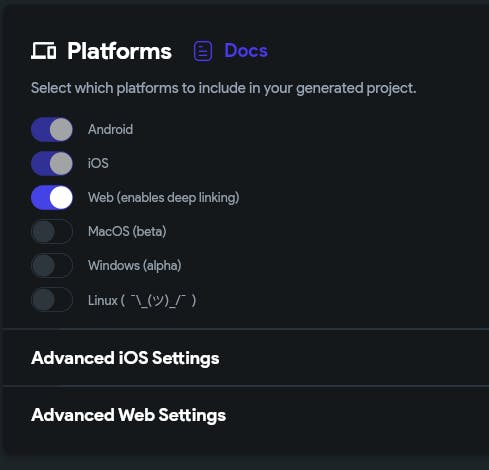Toggle the Android platform switch
Image resolution: width=489 pixels, height=470 pixels.
pos(52,129)
